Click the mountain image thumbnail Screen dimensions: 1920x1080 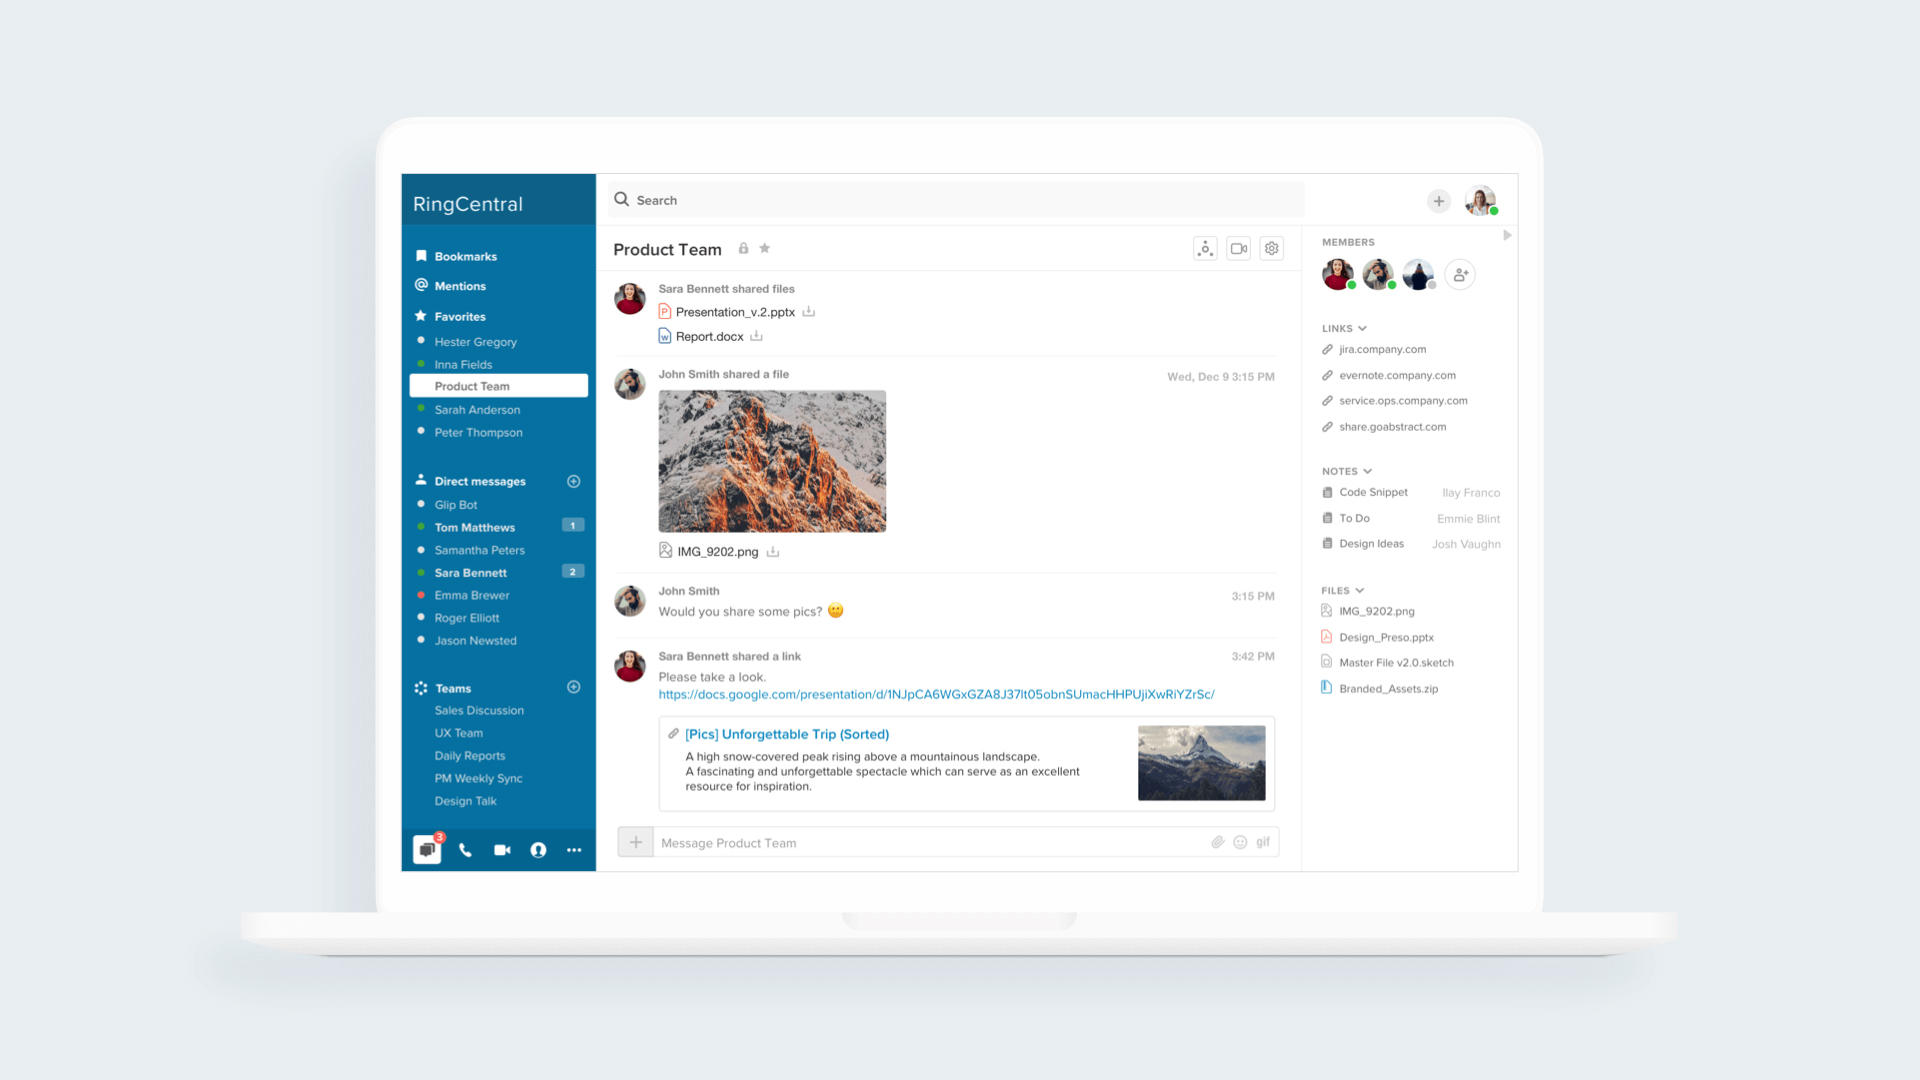(772, 461)
